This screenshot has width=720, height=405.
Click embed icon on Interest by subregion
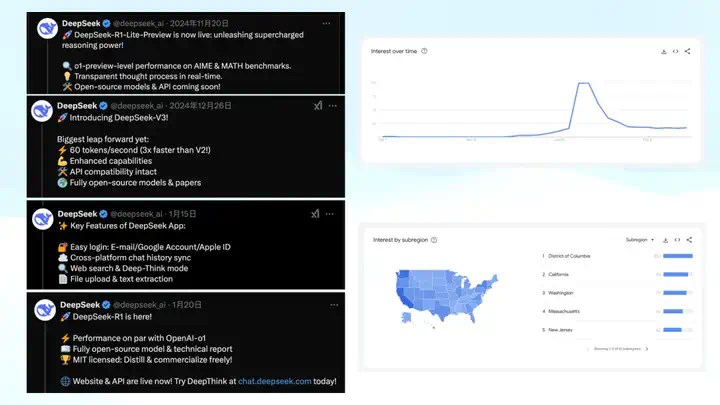pyautogui.click(x=677, y=240)
